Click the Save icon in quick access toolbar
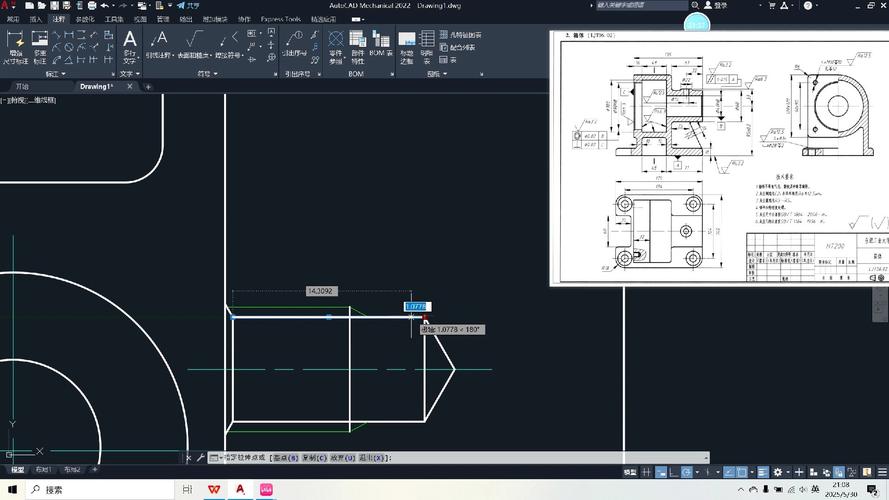The width and height of the screenshot is (889, 500). click(54, 6)
